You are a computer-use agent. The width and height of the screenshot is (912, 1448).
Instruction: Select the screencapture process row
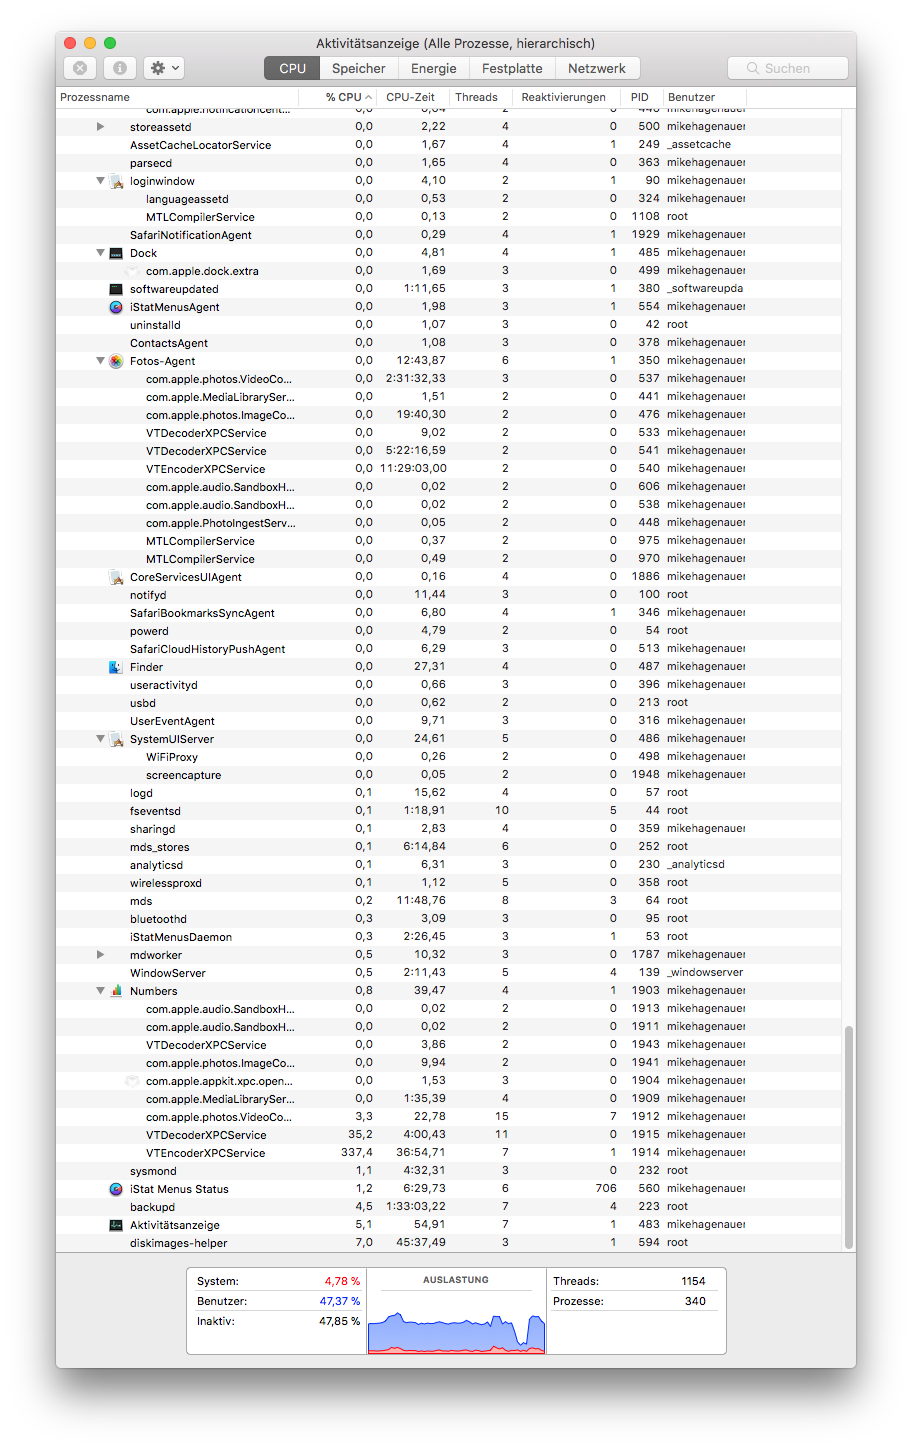[450, 775]
